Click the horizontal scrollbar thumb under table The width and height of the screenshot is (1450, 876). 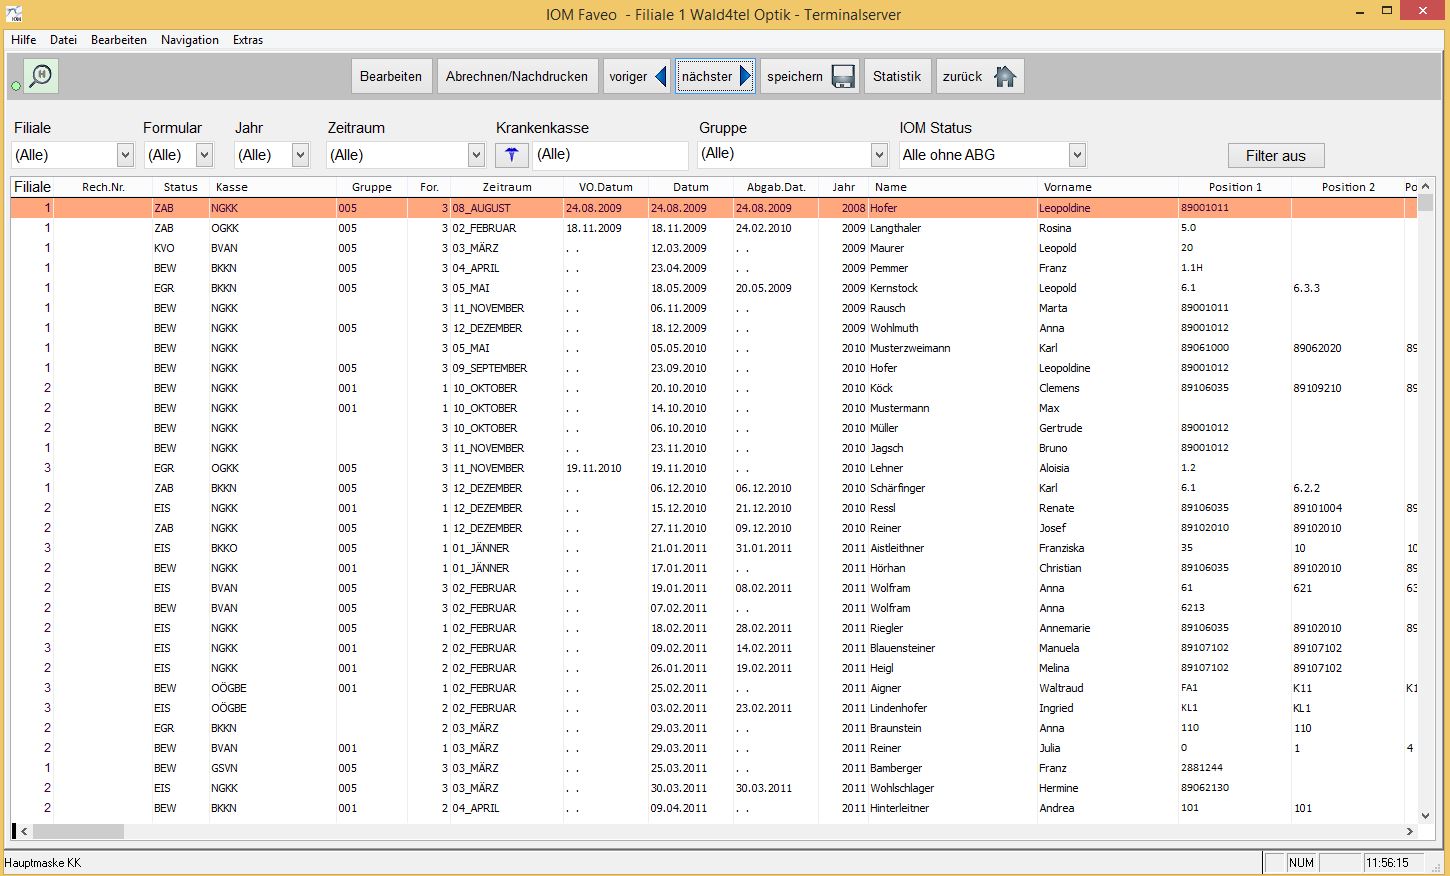pyautogui.click(x=78, y=831)
